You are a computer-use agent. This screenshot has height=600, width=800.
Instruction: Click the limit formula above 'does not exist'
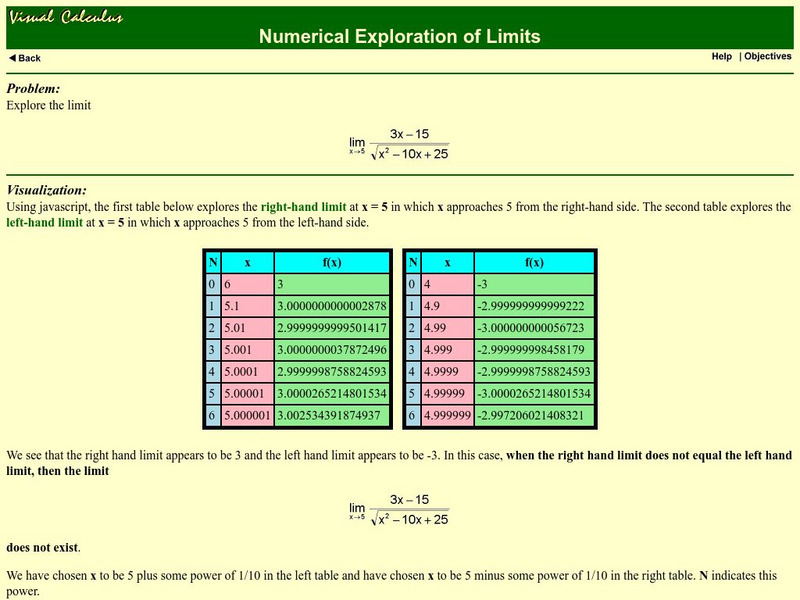pyautogui.click(x=399, y=510)
